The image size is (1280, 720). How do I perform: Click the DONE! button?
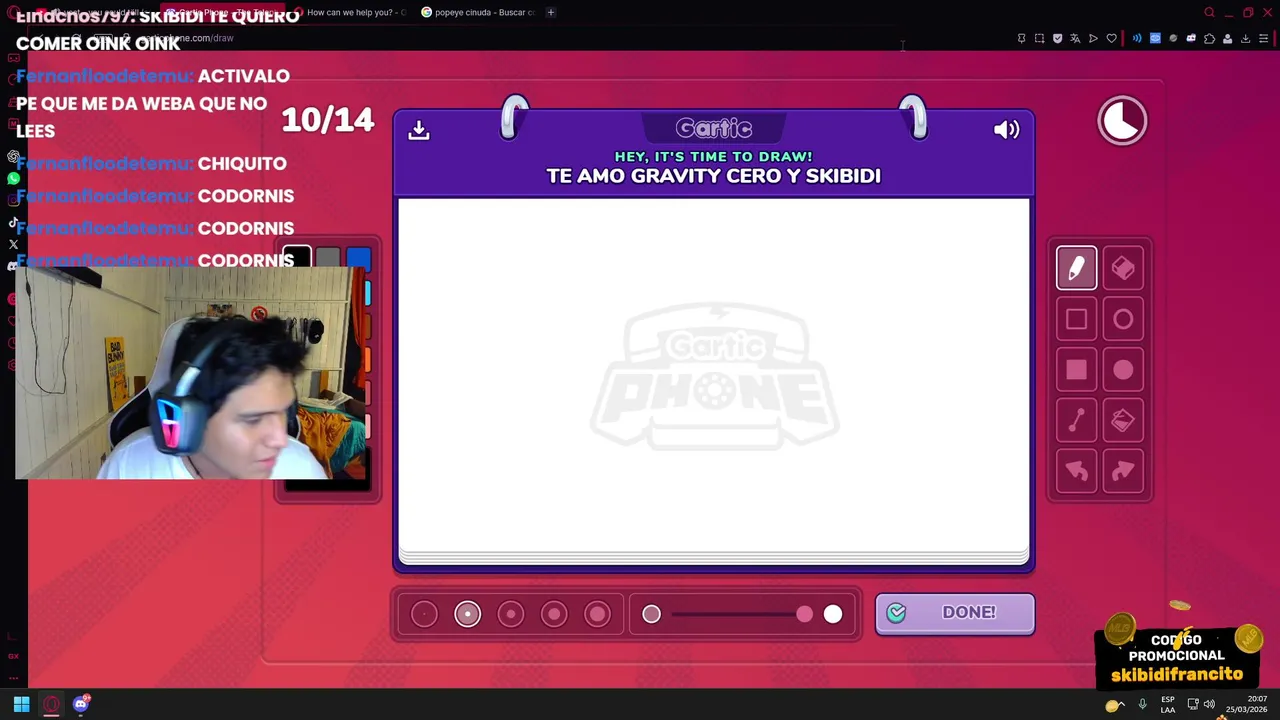pyautogui.click(x=955, y=613)
